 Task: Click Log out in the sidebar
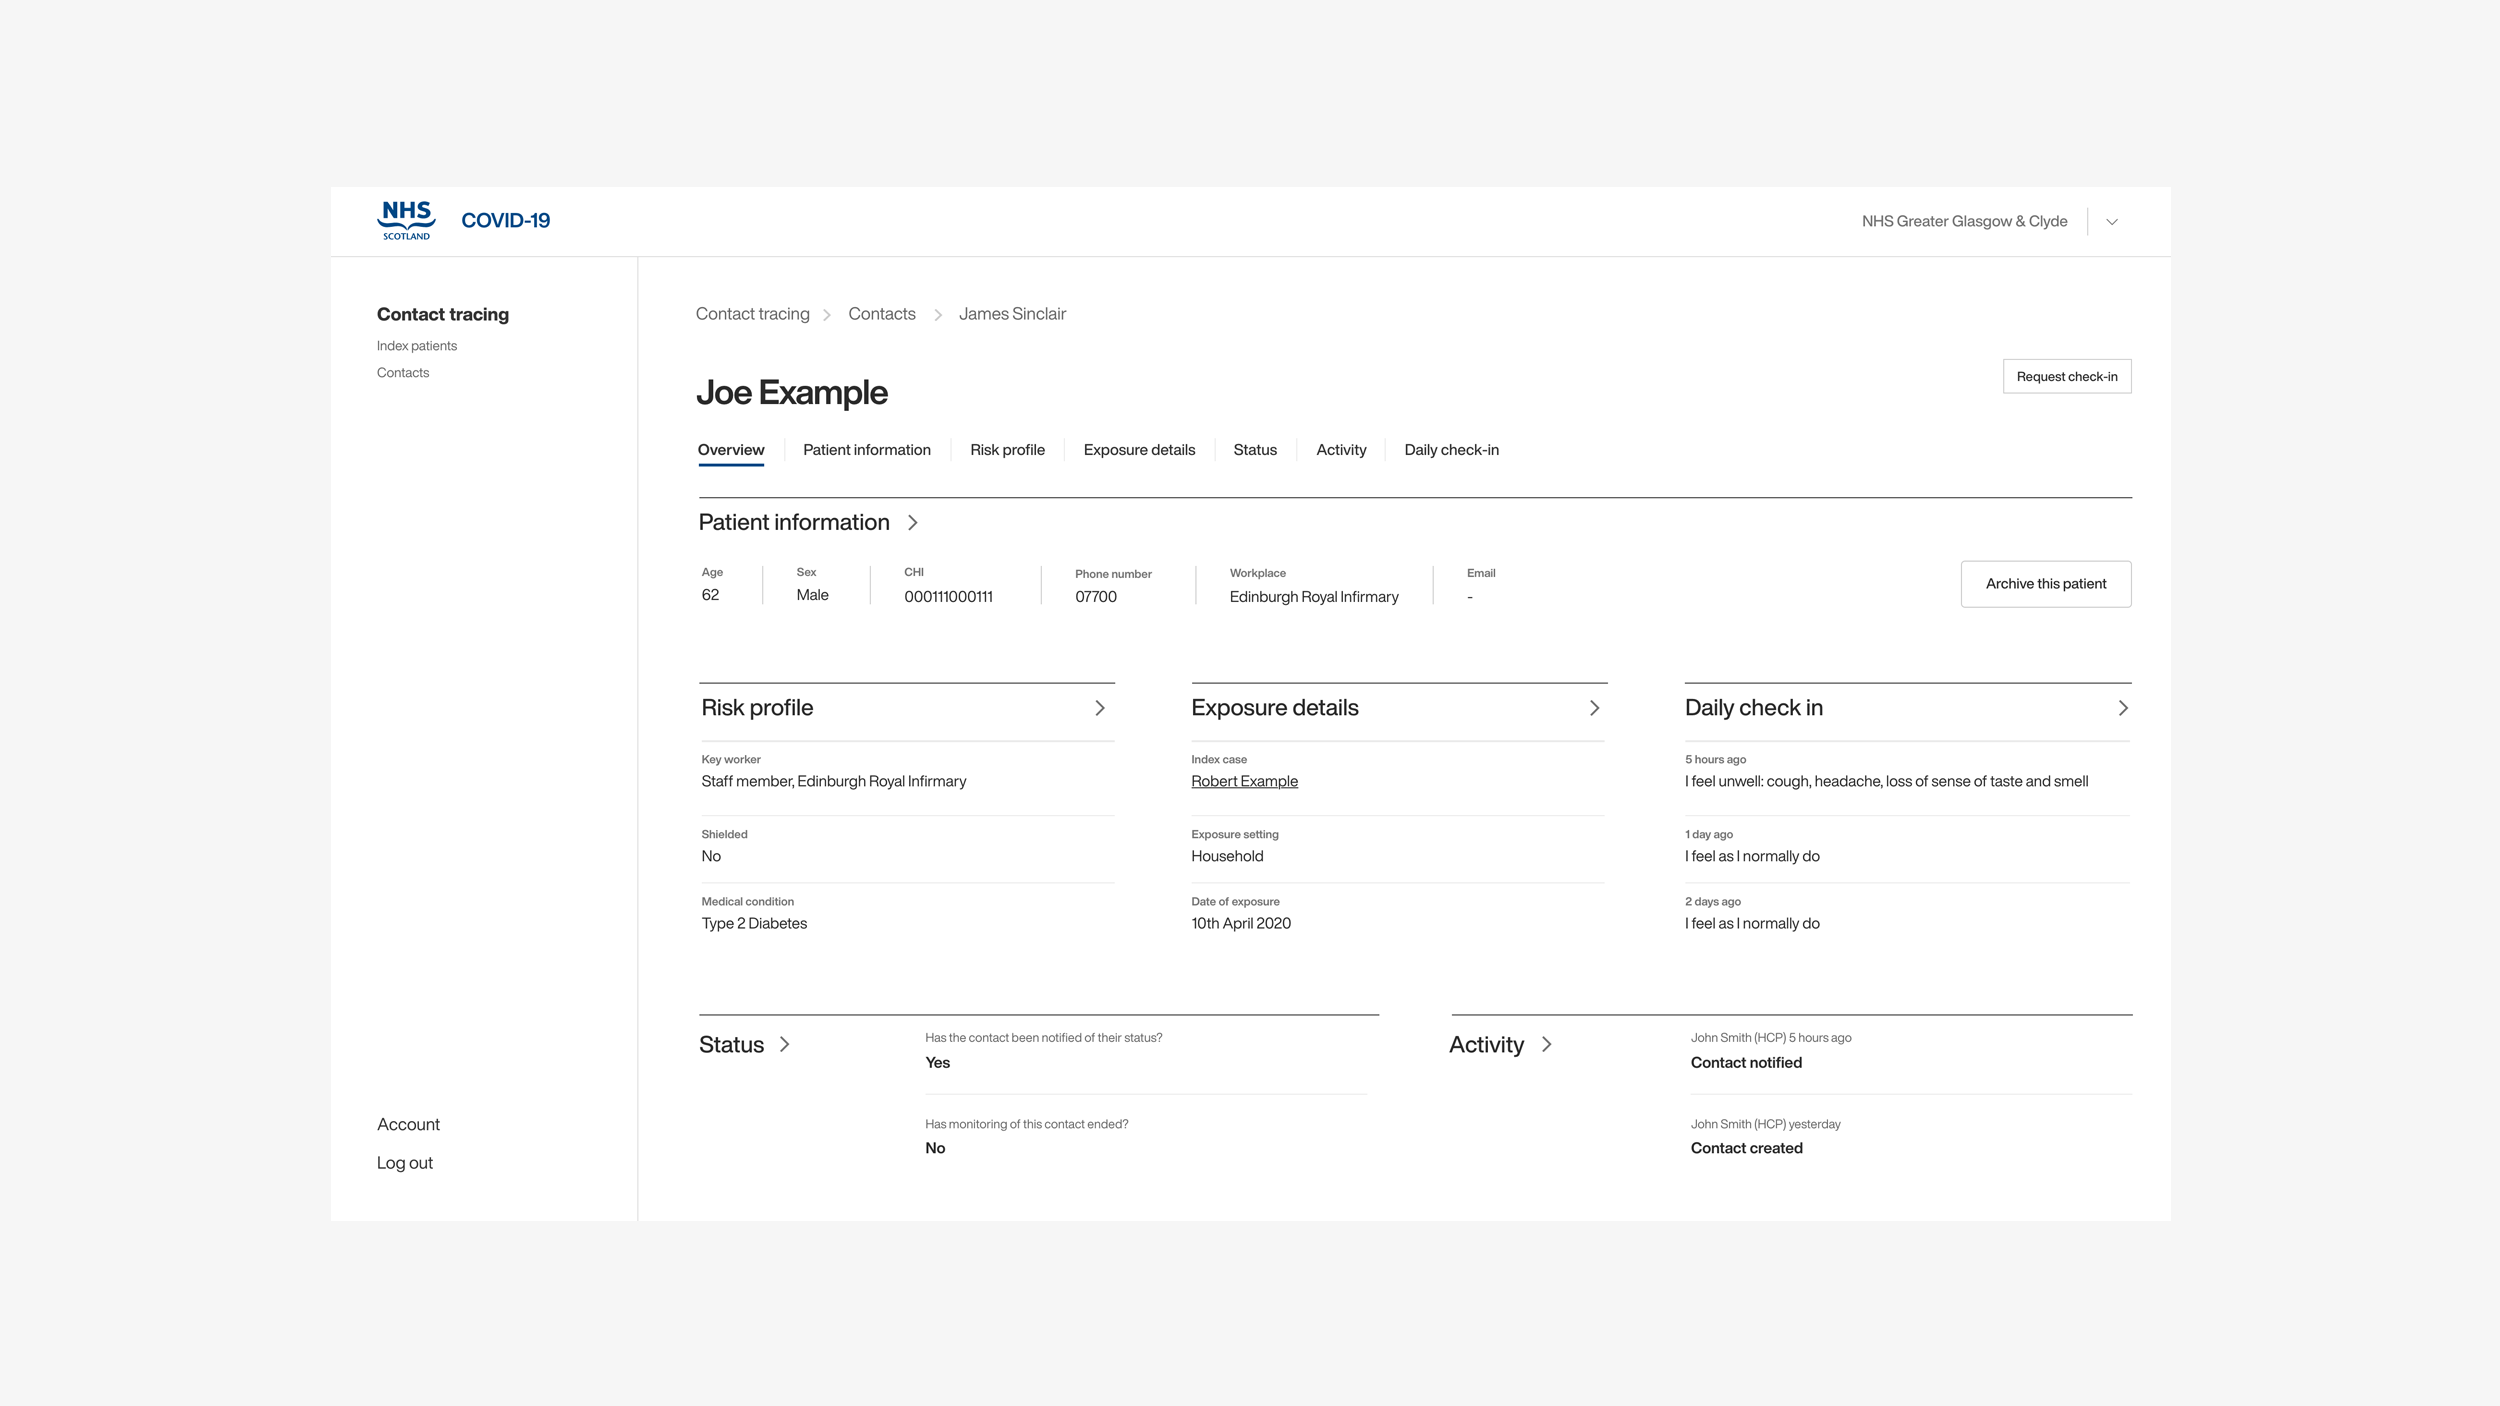click(x=404, y=1162)
